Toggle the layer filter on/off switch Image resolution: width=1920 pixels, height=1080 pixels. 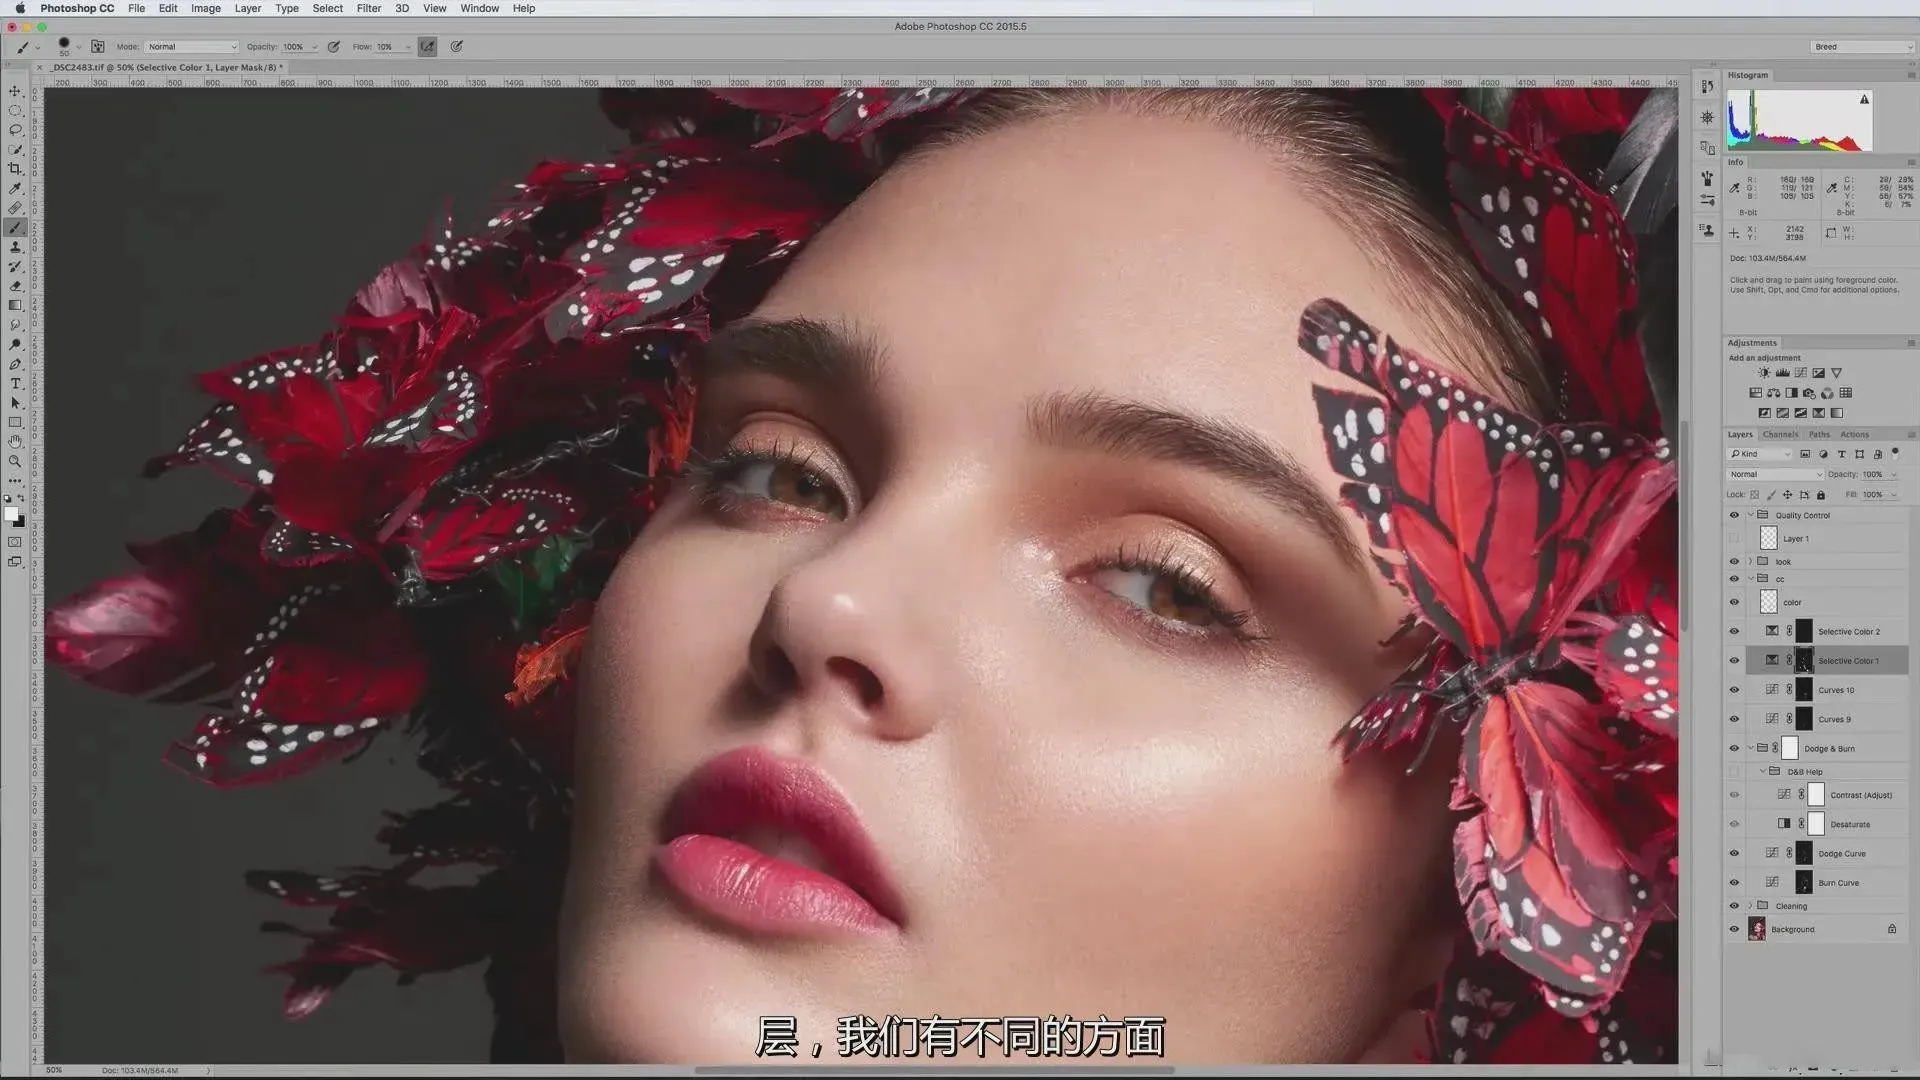click(1895, 453)
